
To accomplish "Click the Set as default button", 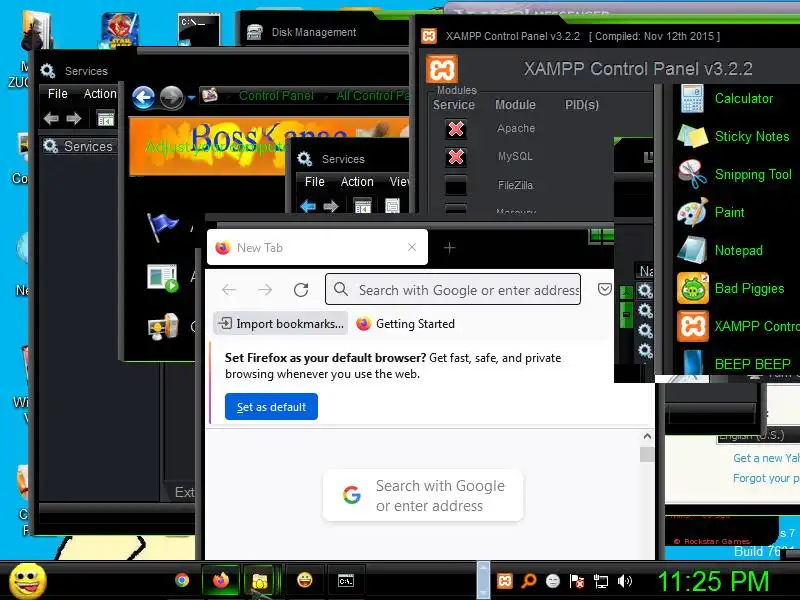I will (271, 407).
